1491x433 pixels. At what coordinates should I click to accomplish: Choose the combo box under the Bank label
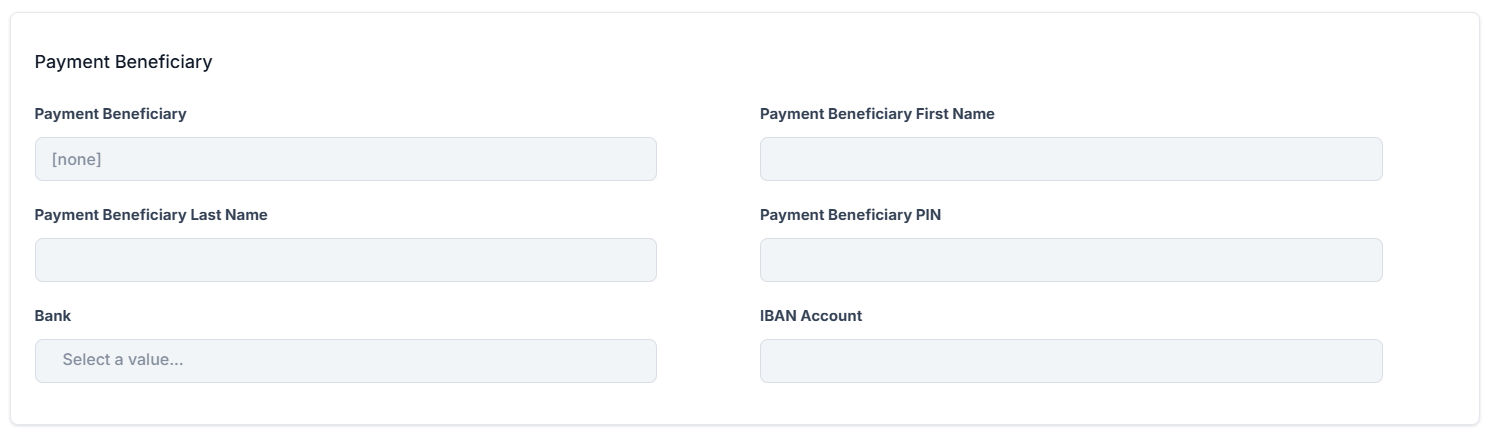345,360
